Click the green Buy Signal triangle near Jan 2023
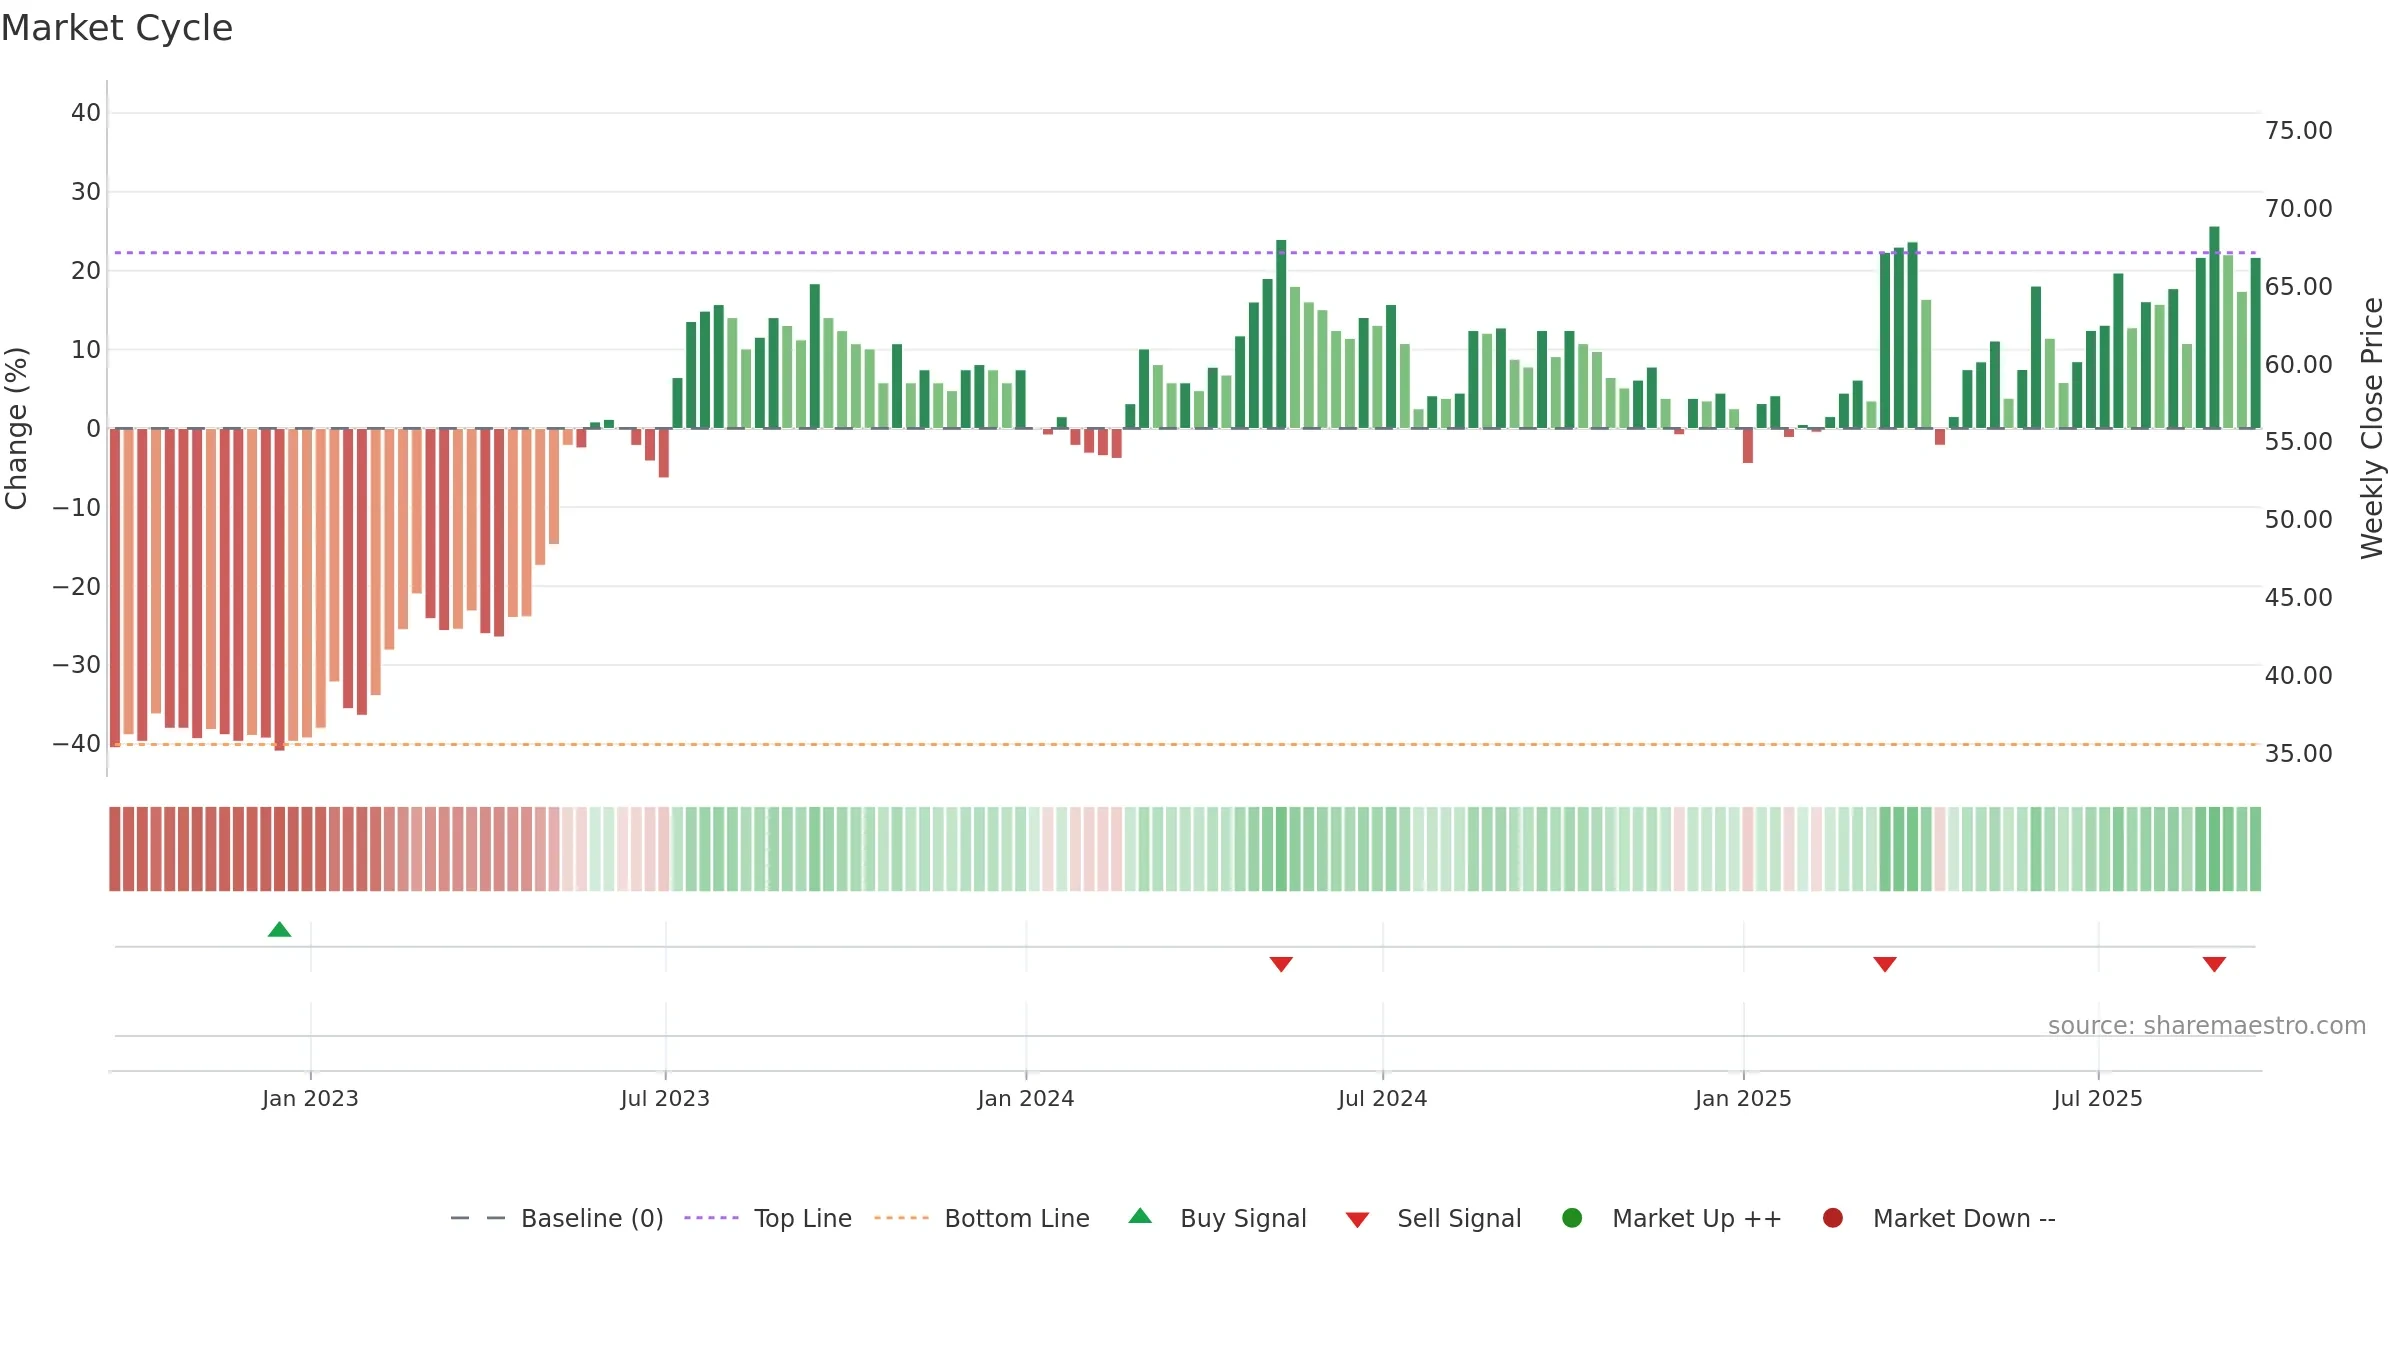Viewport: 2400px width, 1350px height. point(280,930)
